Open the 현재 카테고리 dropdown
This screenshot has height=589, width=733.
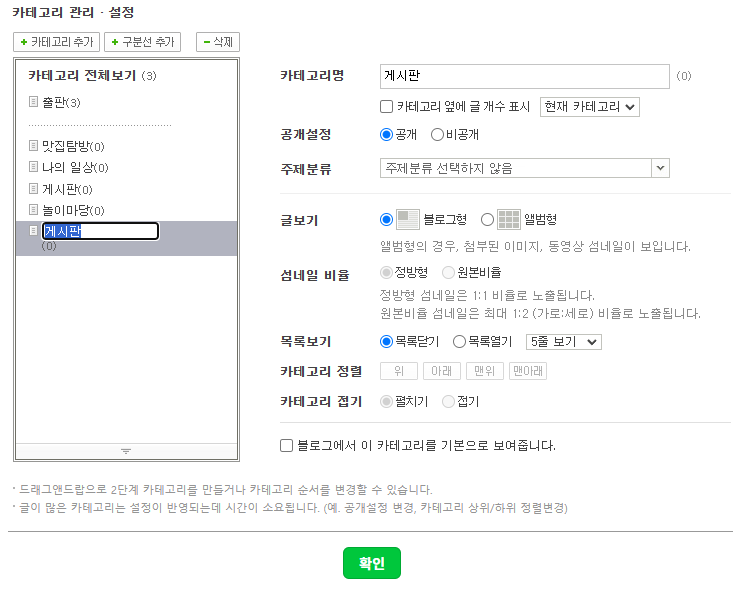[589, 107]
